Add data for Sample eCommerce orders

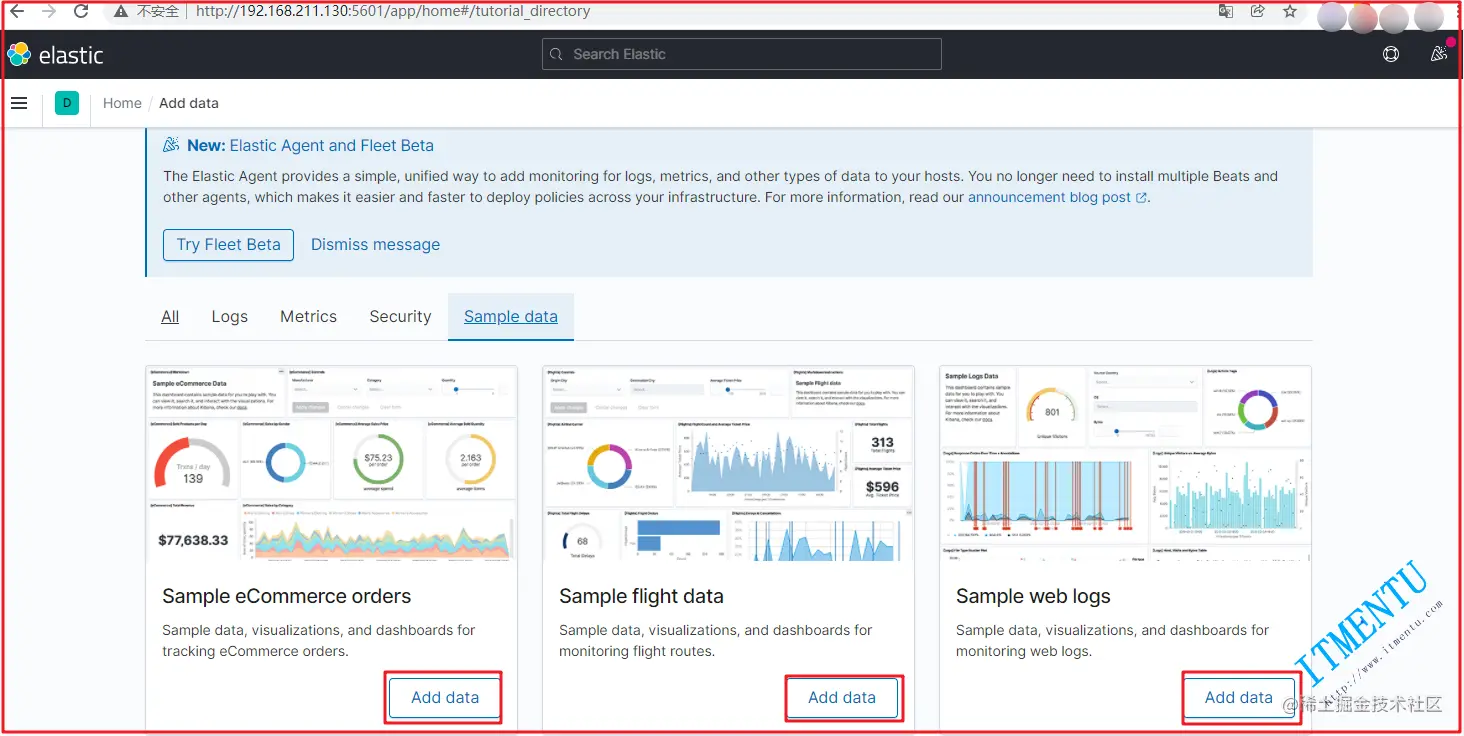(444, 698)
